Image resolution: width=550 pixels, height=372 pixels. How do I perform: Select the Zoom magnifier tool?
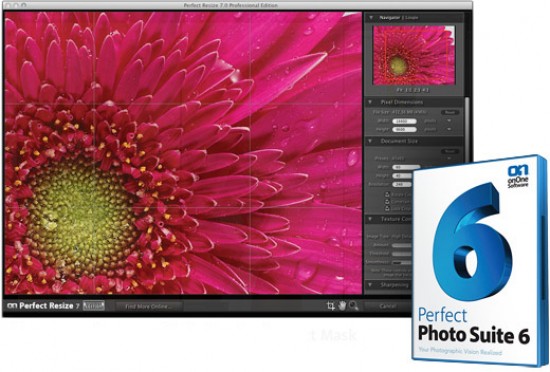point(354,306)
